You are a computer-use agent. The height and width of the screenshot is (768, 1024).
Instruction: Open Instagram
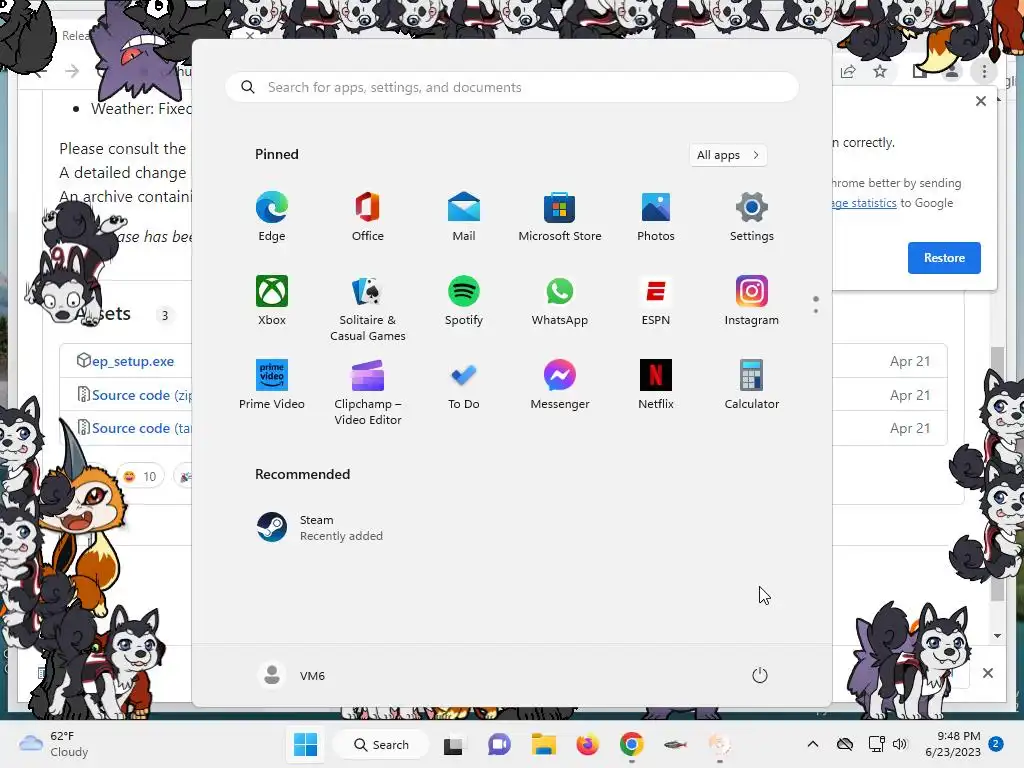pyautogui.click(x=752, y=300)
